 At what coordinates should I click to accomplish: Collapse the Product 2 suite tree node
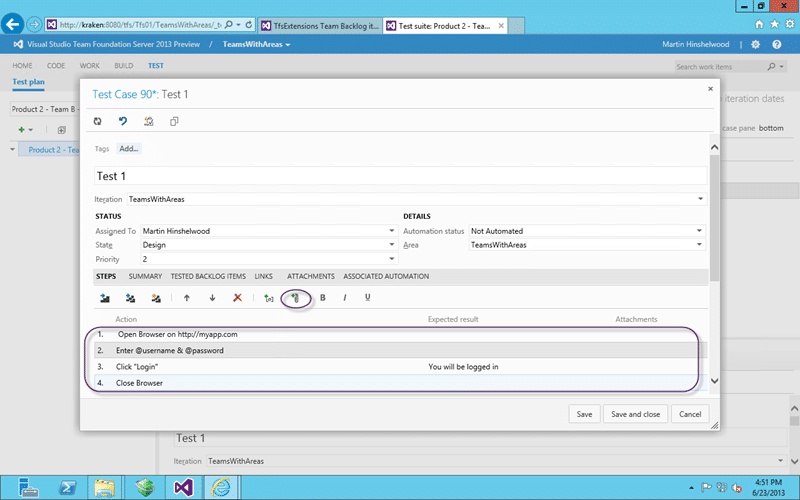(x=12, y=149)
